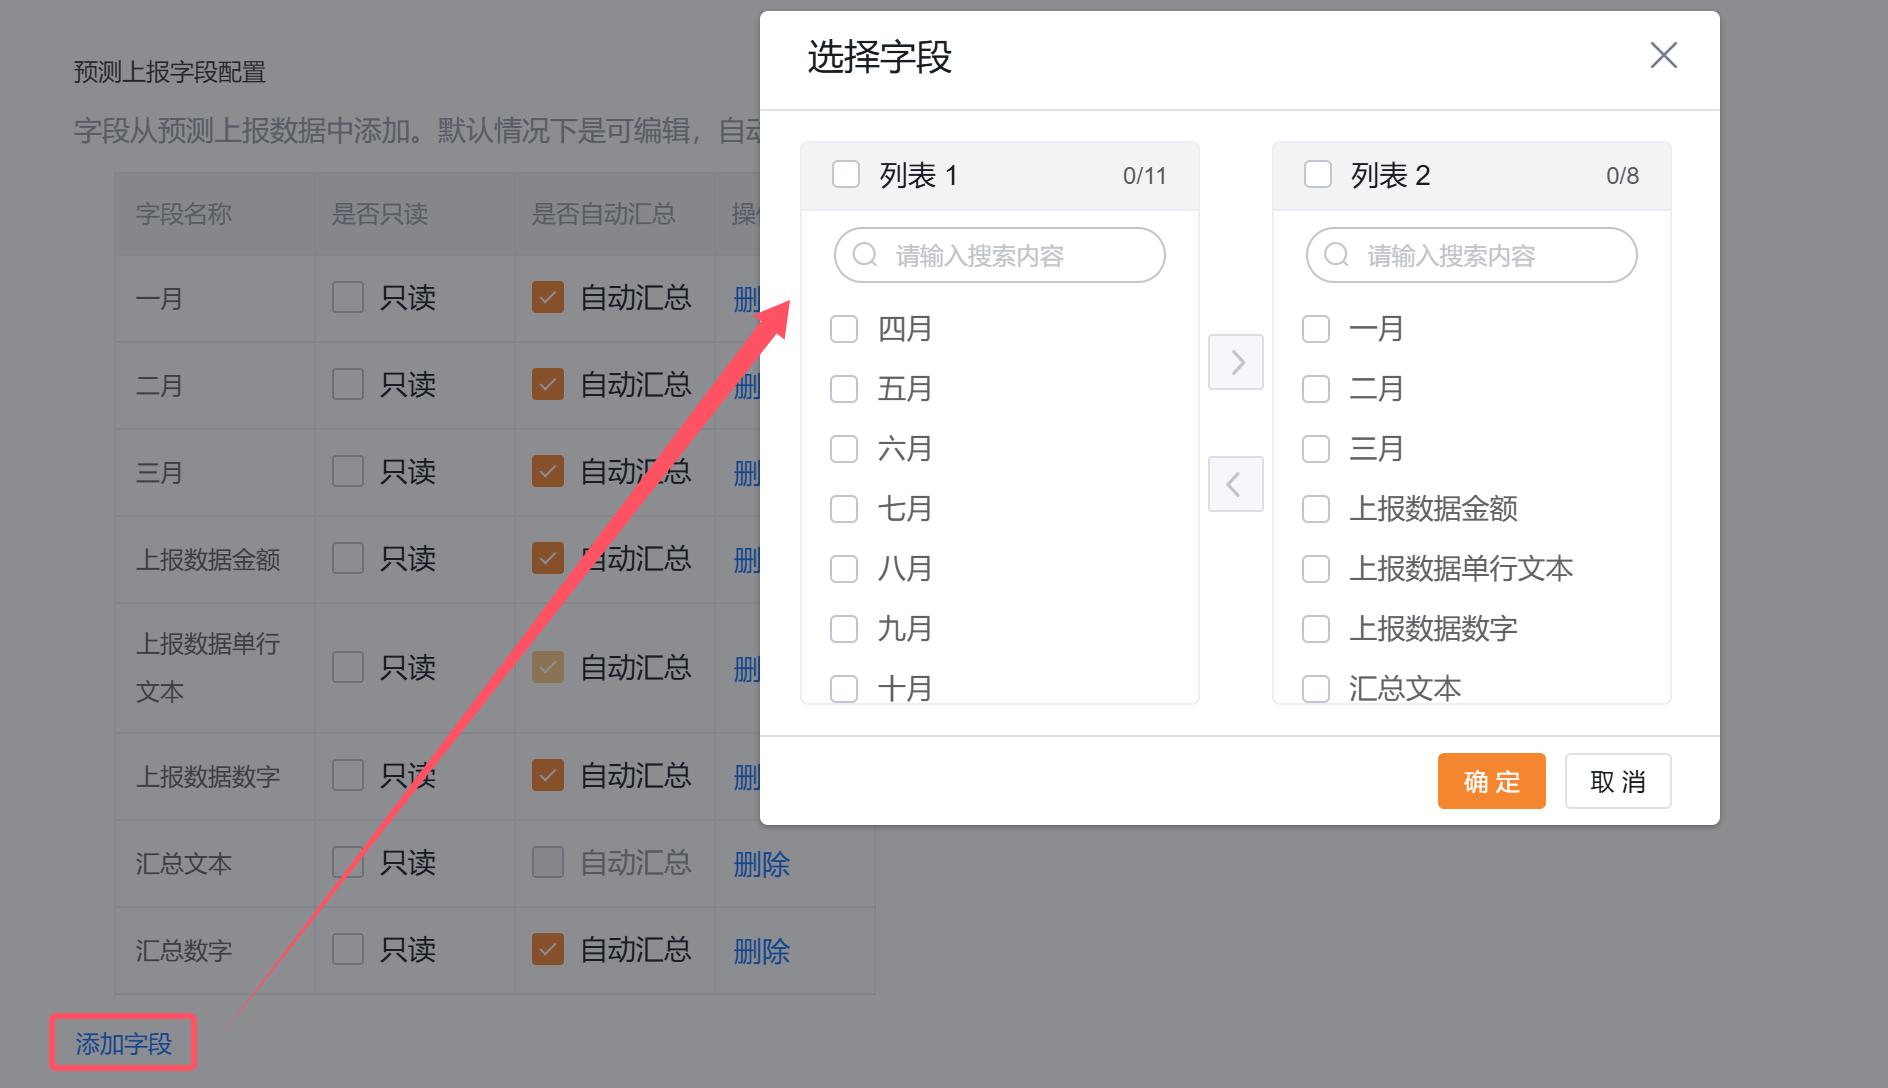Click the move-right arrow transfer button

point(1236,362)
